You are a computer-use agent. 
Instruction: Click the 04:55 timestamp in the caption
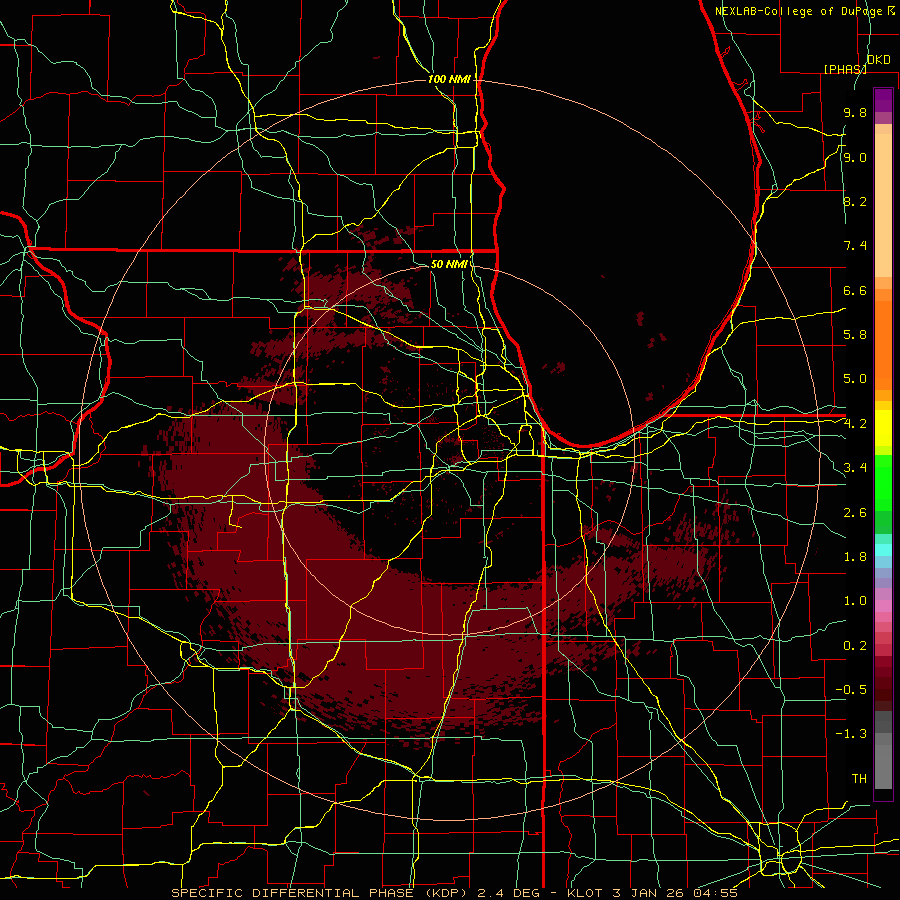(x=715, y=893)
